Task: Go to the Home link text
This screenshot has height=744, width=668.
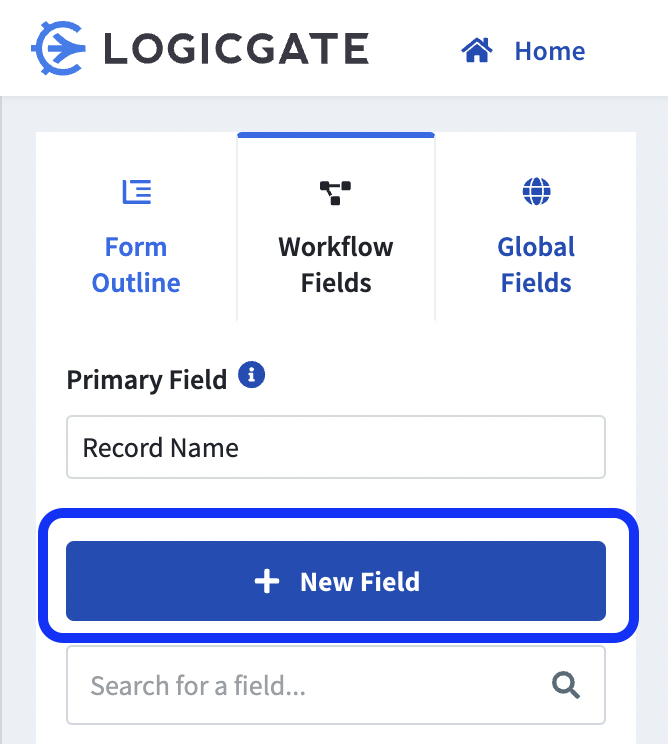Action: [550, 51]
